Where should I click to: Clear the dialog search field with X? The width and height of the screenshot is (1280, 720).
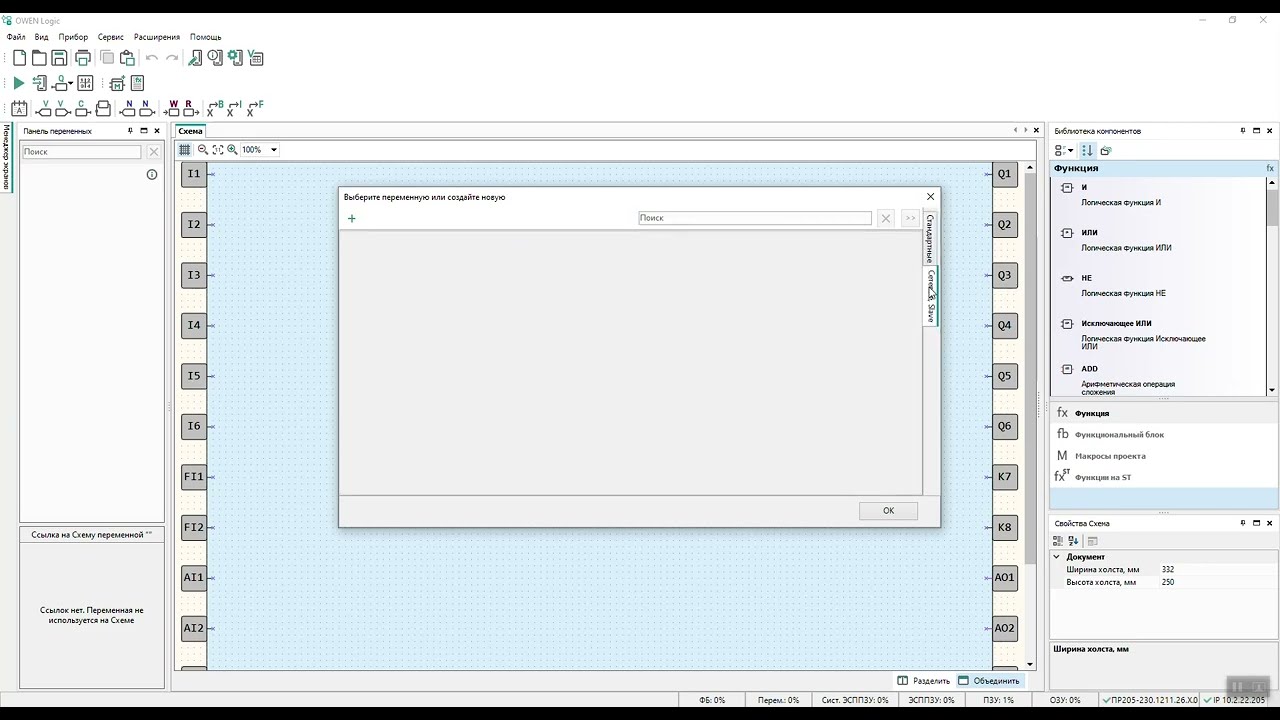click(885, 218)
